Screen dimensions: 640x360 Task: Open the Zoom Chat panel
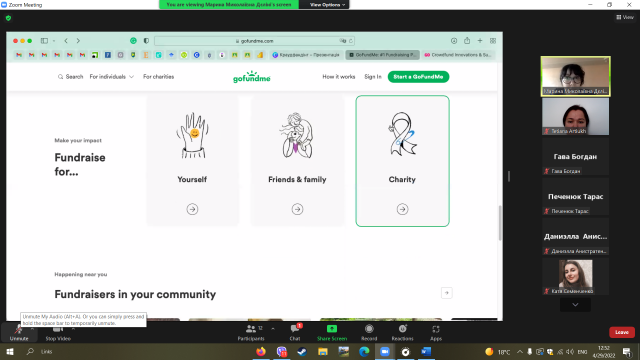pos(295,333)
